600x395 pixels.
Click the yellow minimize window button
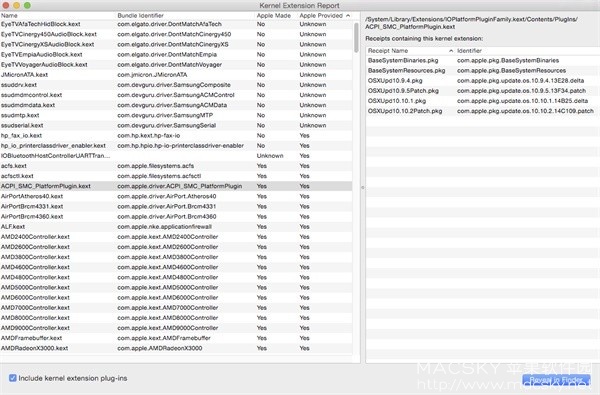click(x=16, y=5)
